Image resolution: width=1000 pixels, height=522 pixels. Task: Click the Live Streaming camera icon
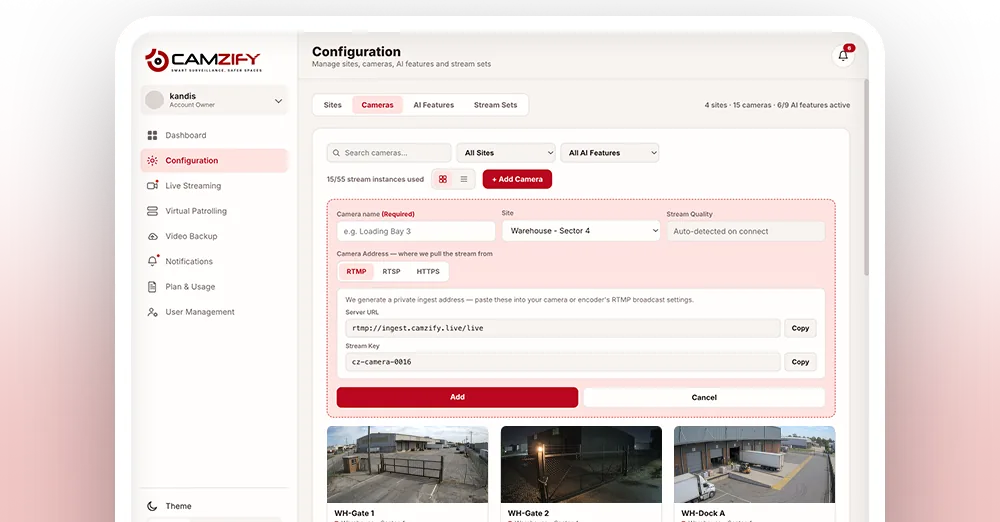click(152, 186)
